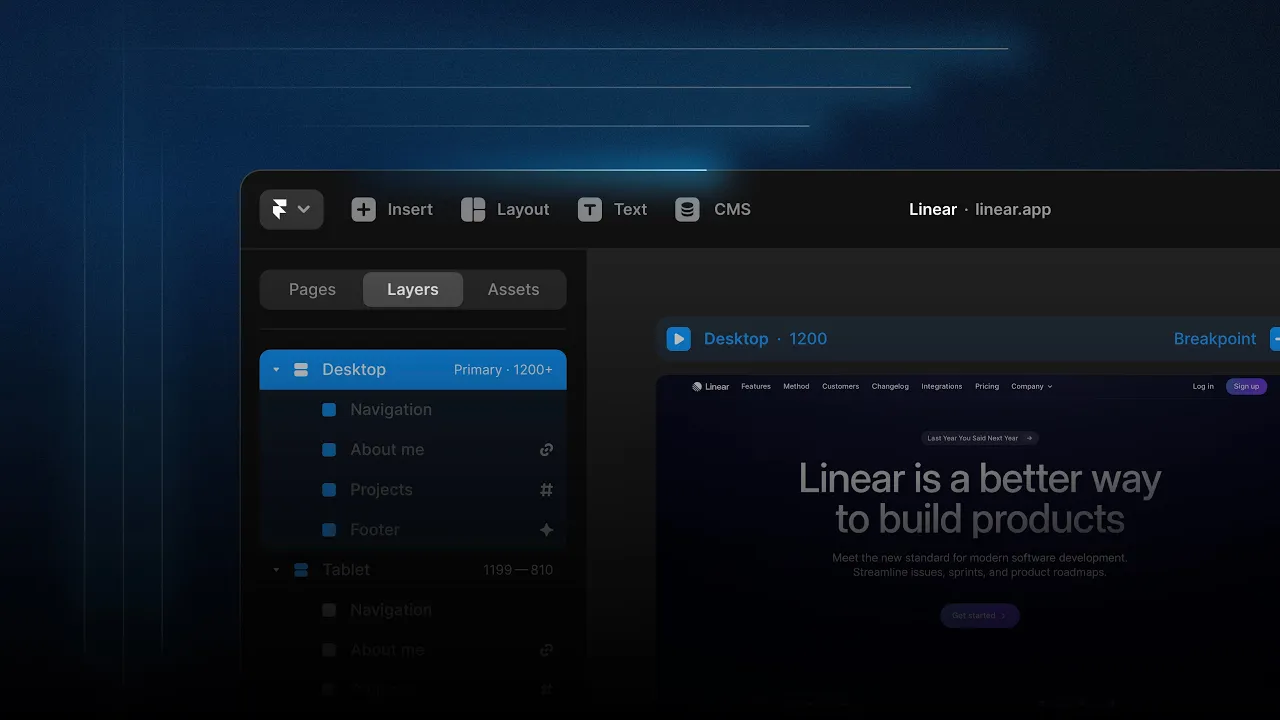Click the Breakpoint button on canvas
This screenshot has height=720, width=1280.
click(x=1215, y=339)
